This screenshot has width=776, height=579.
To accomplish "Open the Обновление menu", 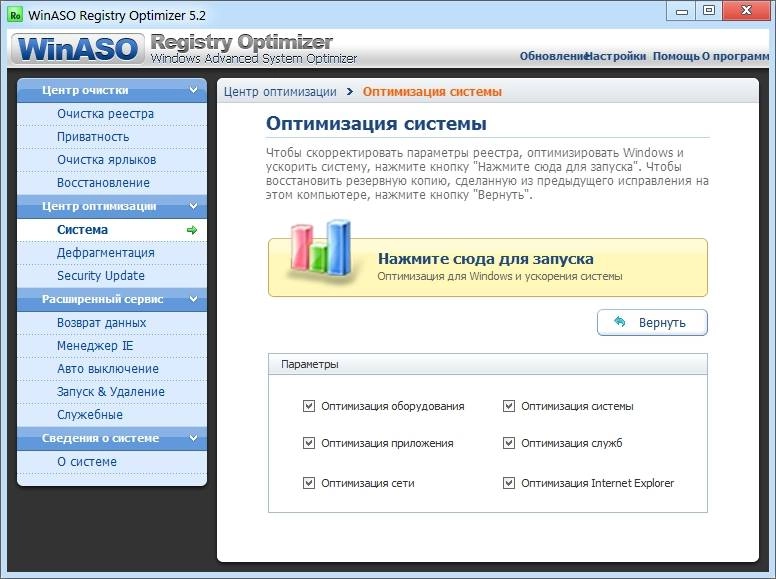I will [x=552, y=56].
